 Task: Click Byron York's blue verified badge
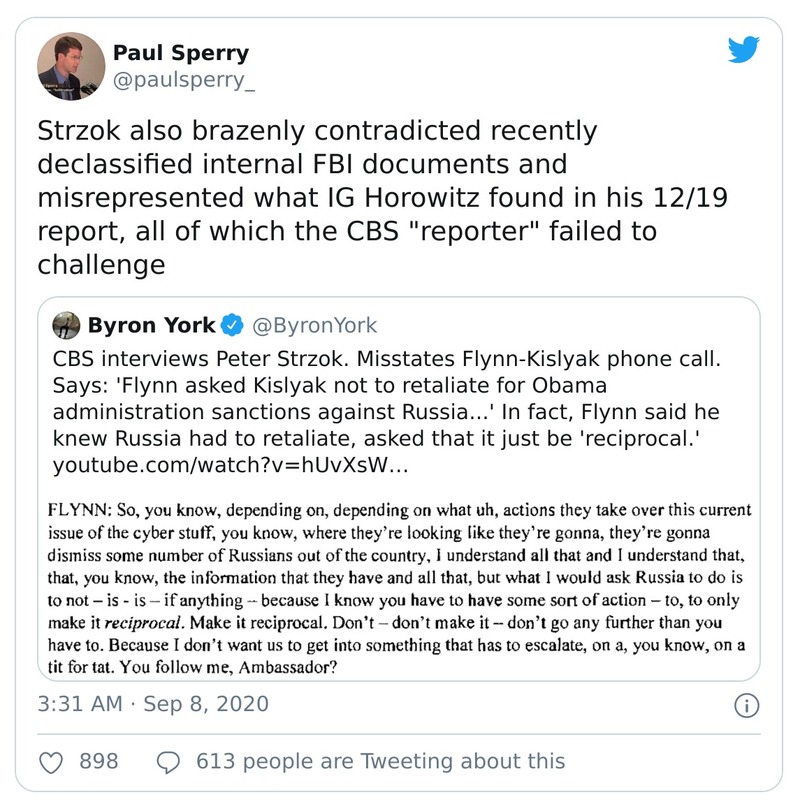tap(231, 325)
